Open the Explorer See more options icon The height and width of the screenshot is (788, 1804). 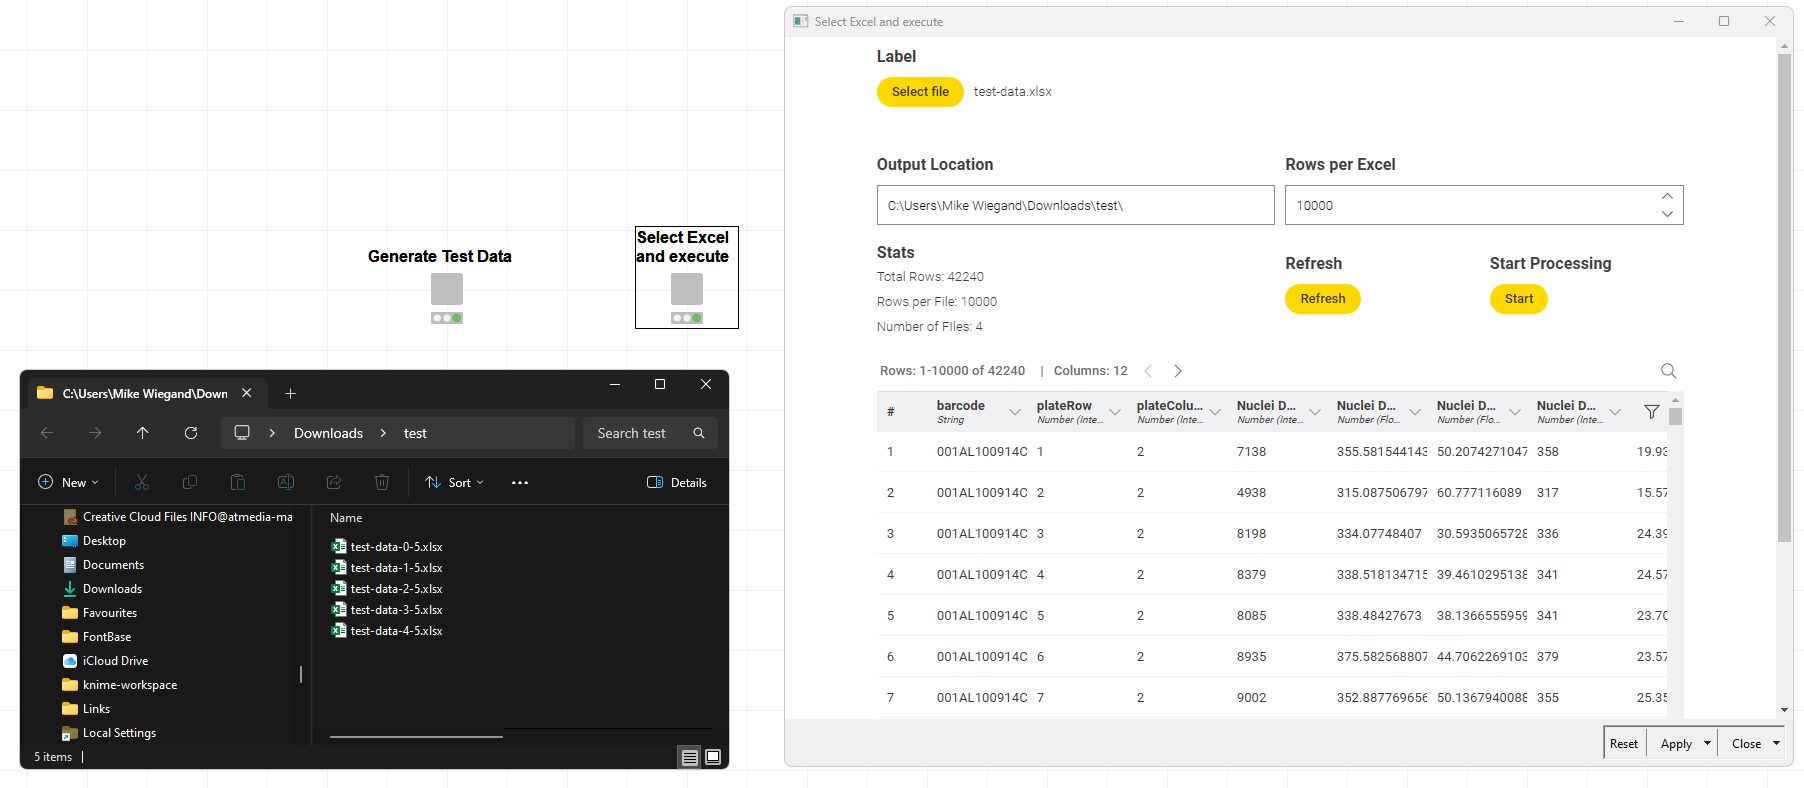[x=520, y=483]
